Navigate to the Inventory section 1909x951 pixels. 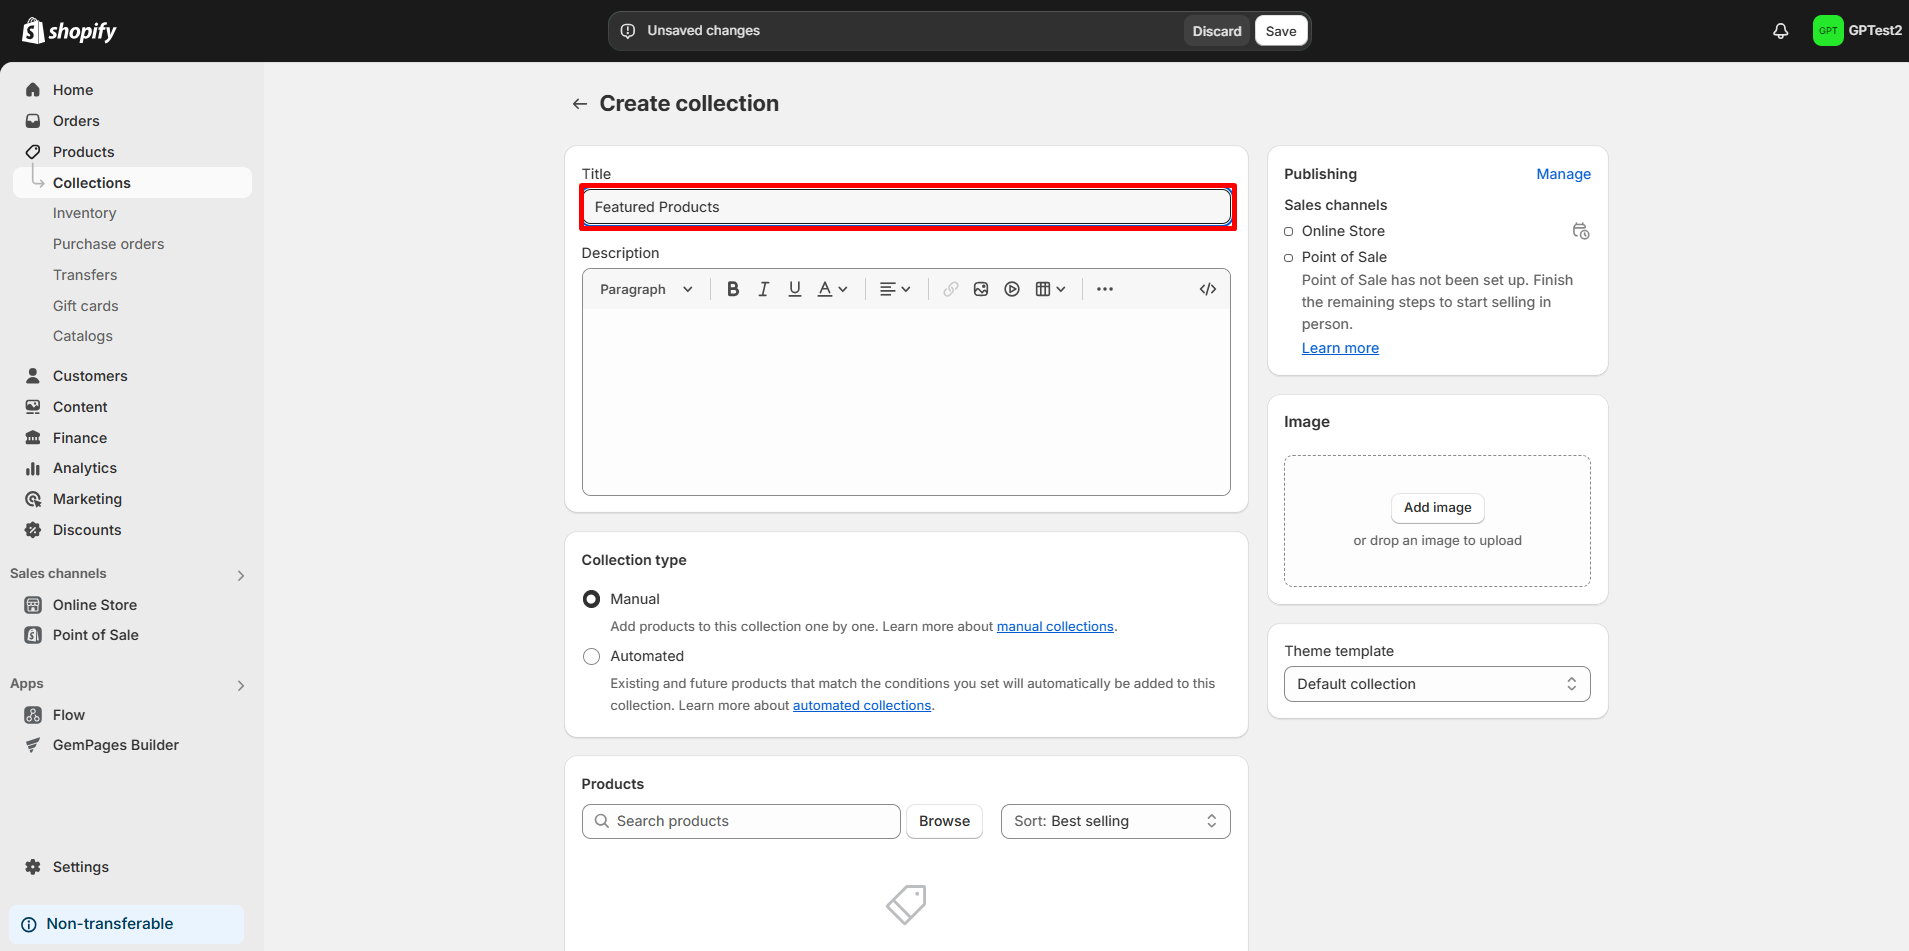click(84, 212)
